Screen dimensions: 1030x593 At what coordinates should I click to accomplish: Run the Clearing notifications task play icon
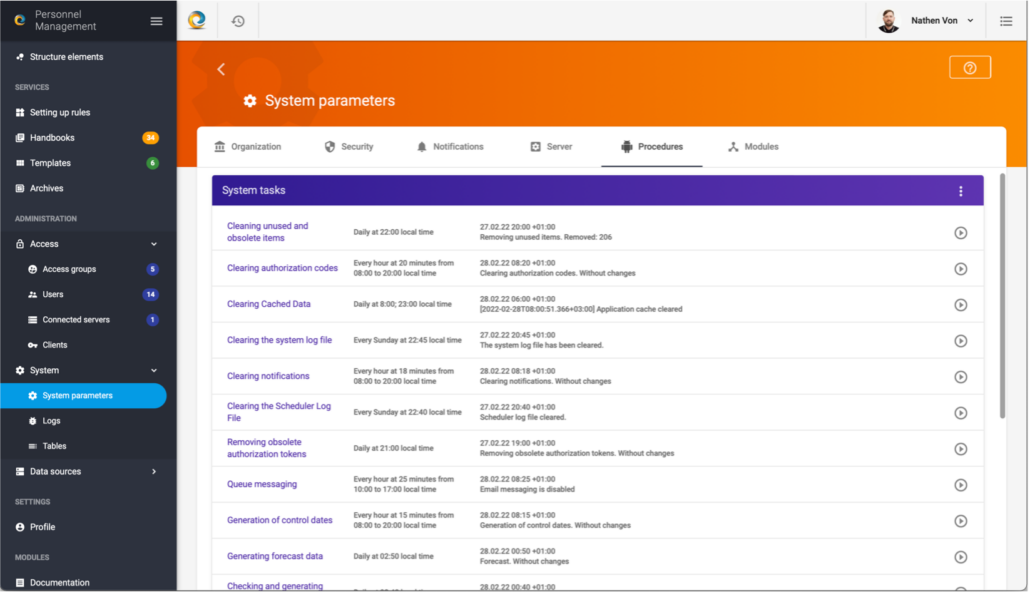point(960,377)
